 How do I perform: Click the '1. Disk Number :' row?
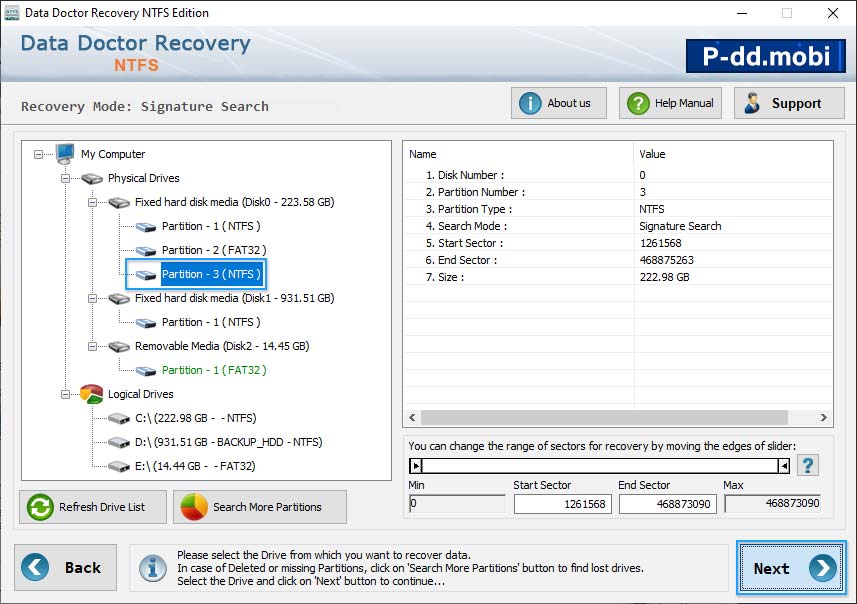coord(618,175)
